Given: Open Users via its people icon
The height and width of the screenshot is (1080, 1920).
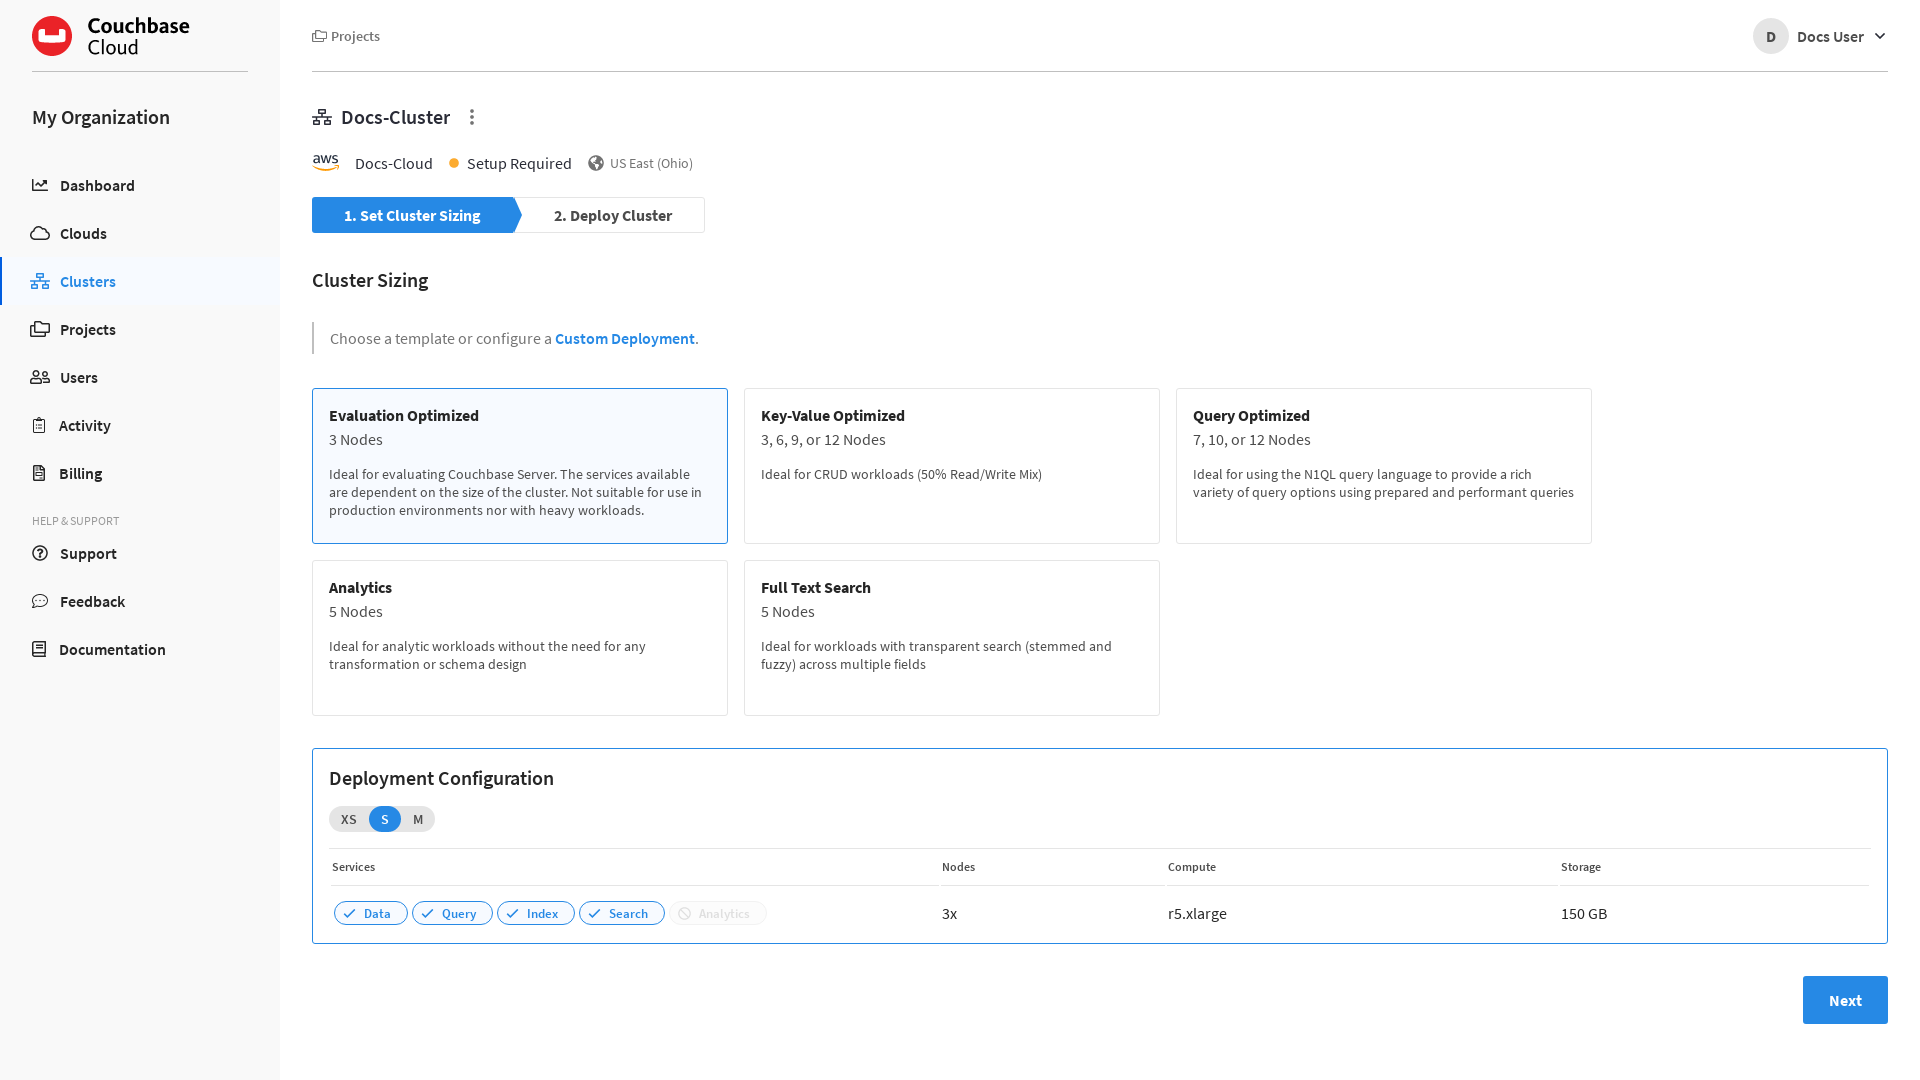Looking at the screenshot, I should pos(40,377).
